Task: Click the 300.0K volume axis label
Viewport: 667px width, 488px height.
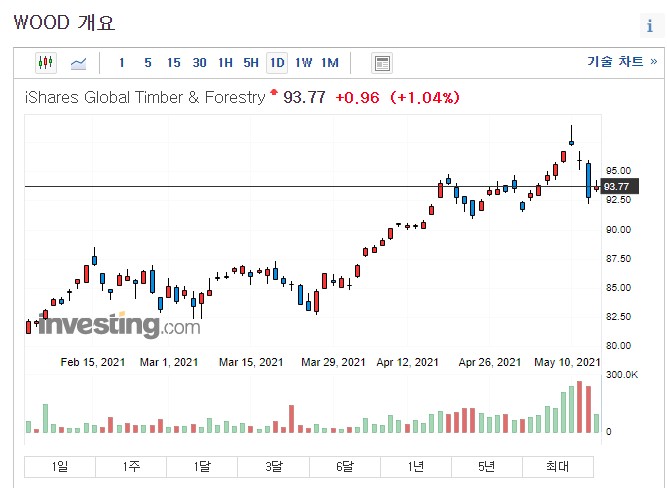Action: coord(621,375)
